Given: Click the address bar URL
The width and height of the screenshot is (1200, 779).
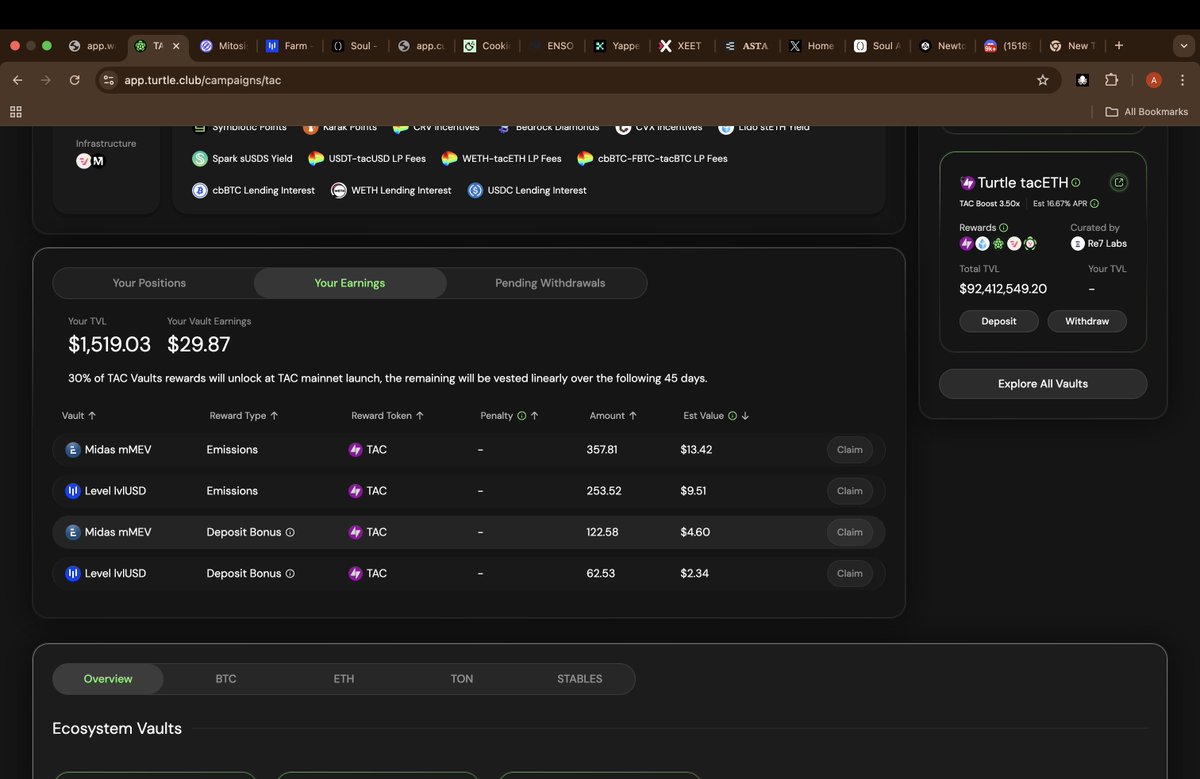Looking at the screenshot, I should click(x=203, y=80).
